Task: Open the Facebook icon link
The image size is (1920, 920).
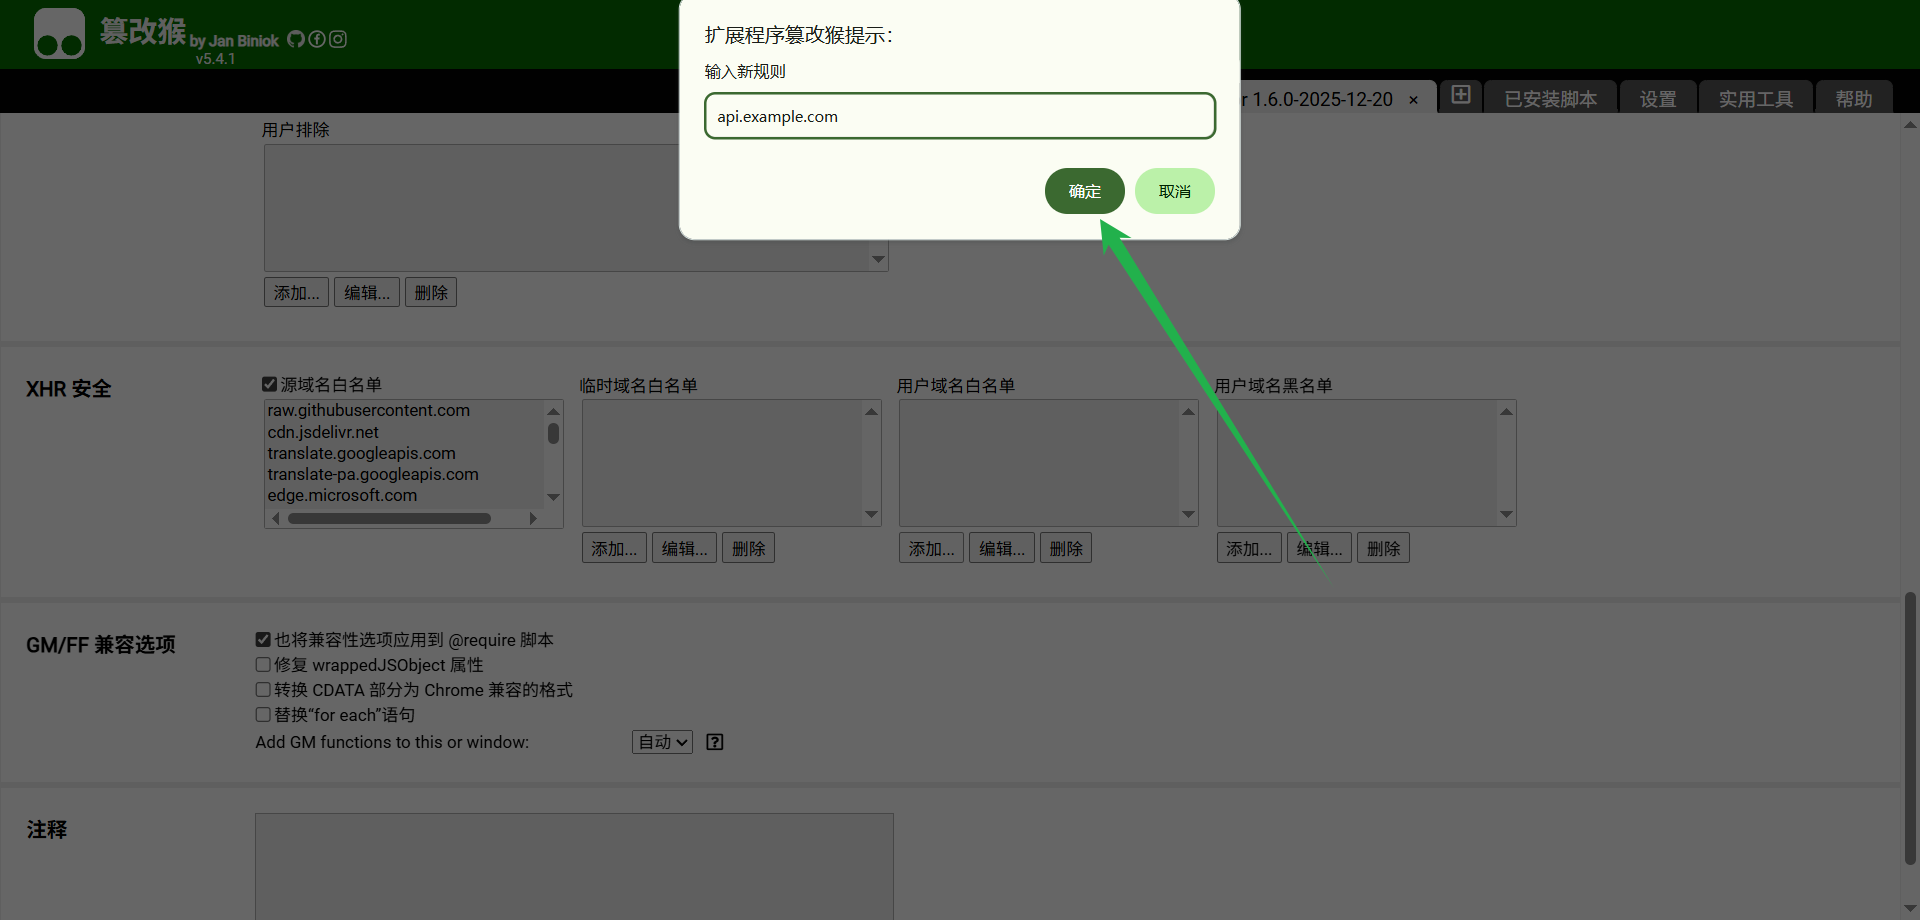Action: coord(317,39)
